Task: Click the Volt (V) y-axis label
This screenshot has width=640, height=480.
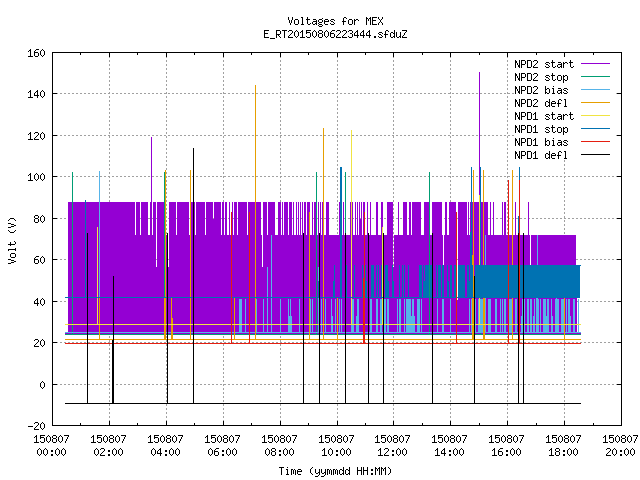Action: click(x=13, y=240)
